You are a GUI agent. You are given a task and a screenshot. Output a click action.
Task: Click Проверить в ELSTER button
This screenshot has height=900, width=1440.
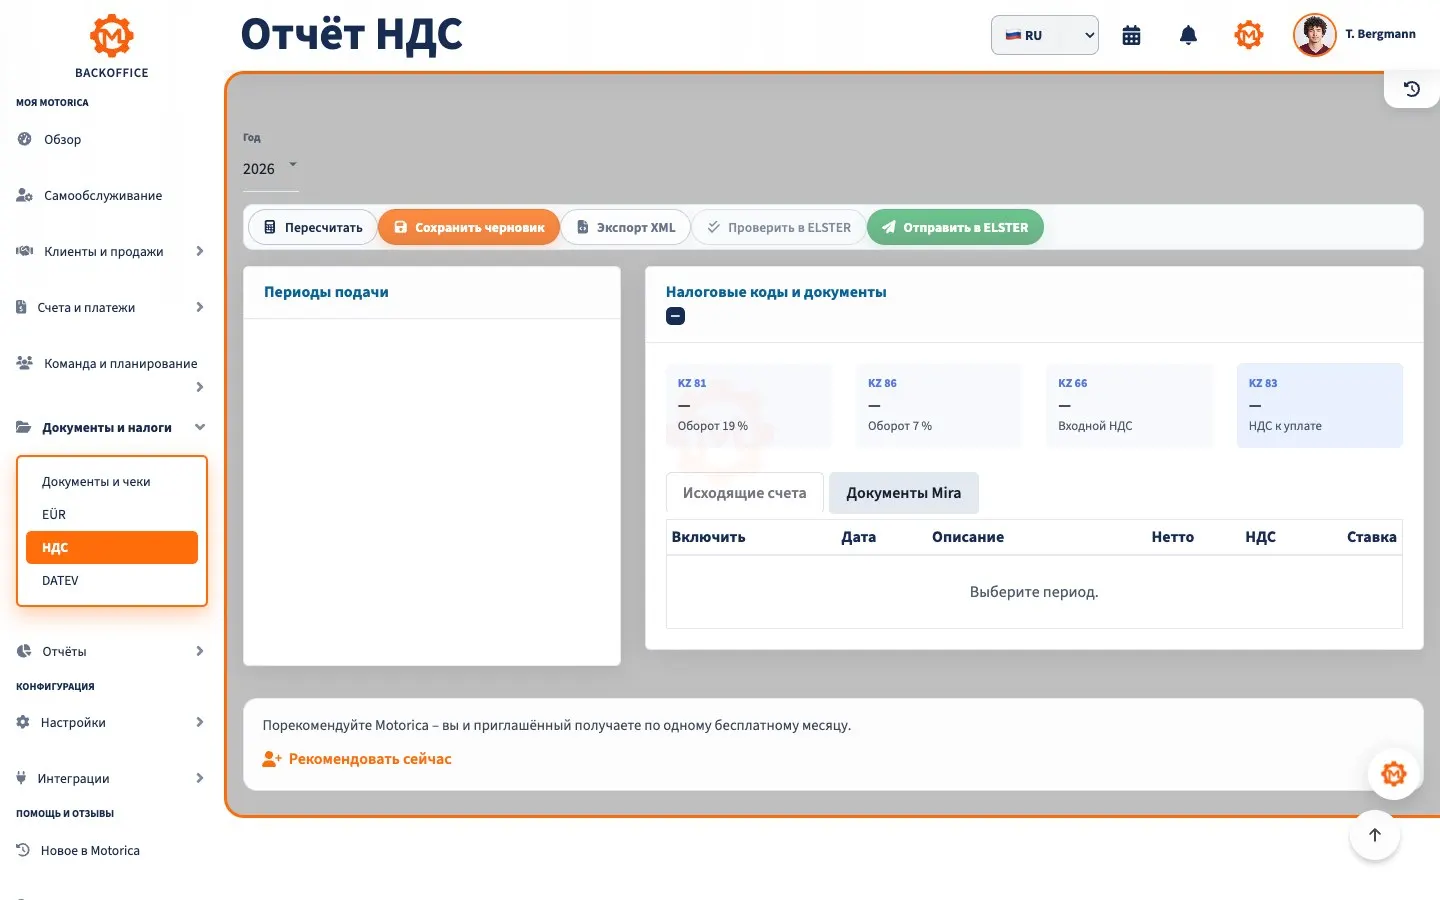click(x=778, y=227)
